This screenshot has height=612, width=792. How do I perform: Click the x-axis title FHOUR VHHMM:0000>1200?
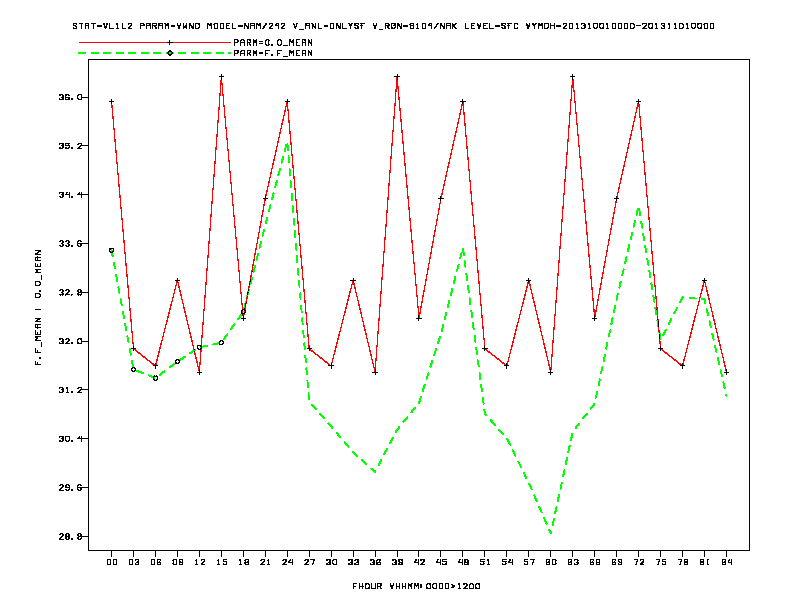click(x=416, y=586)
